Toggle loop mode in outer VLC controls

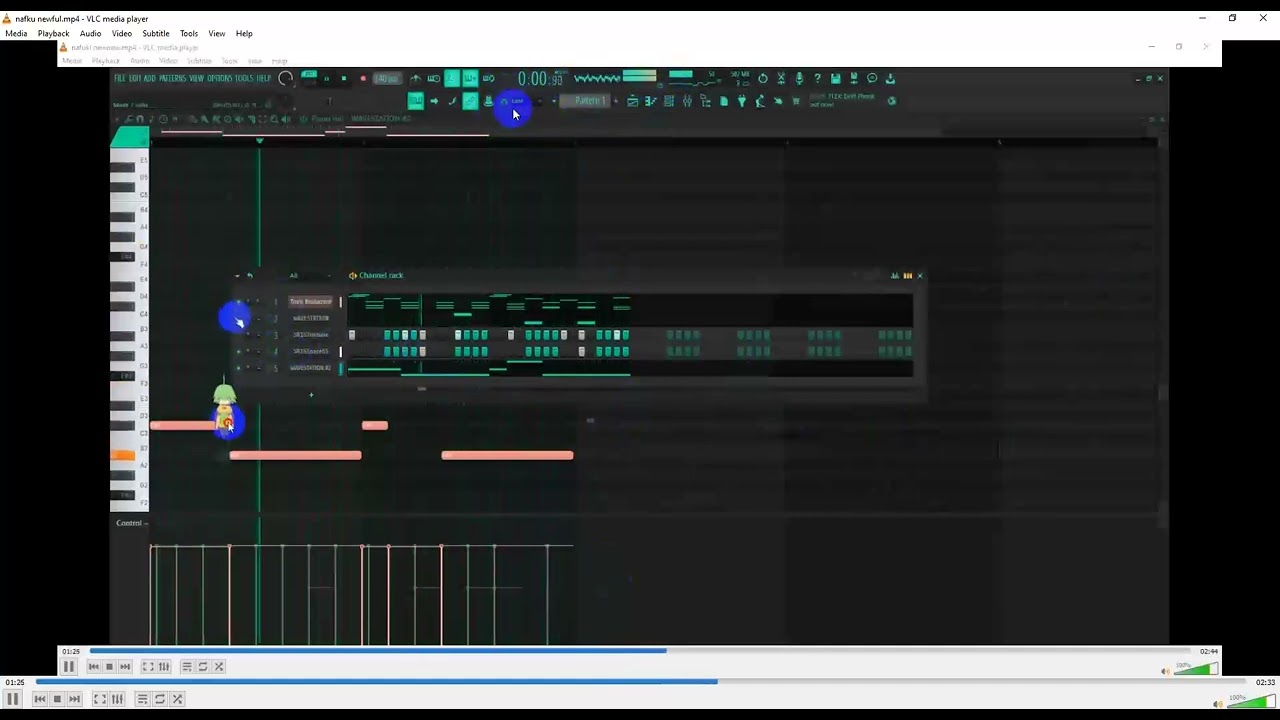point(159,699)
